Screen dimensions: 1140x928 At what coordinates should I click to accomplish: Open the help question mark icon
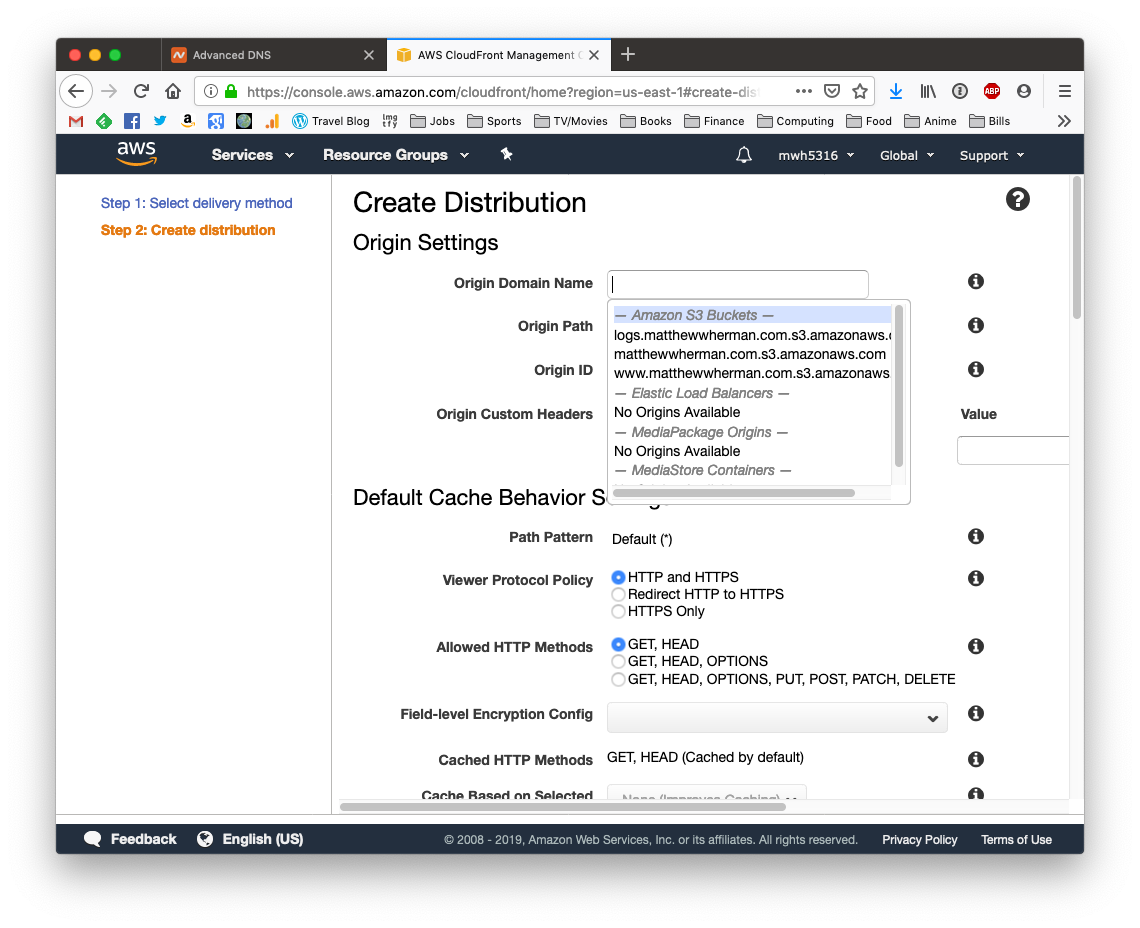[1018, 199]
